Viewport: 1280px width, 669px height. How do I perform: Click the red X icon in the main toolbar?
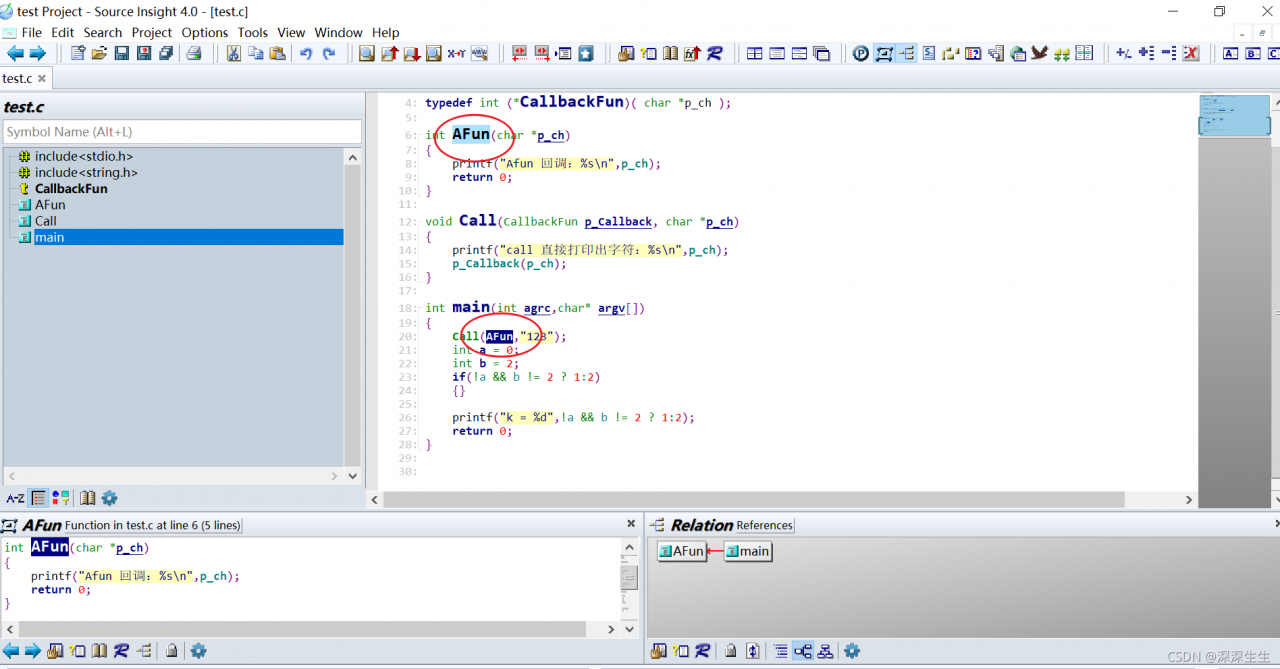[x=1190, y=54]
